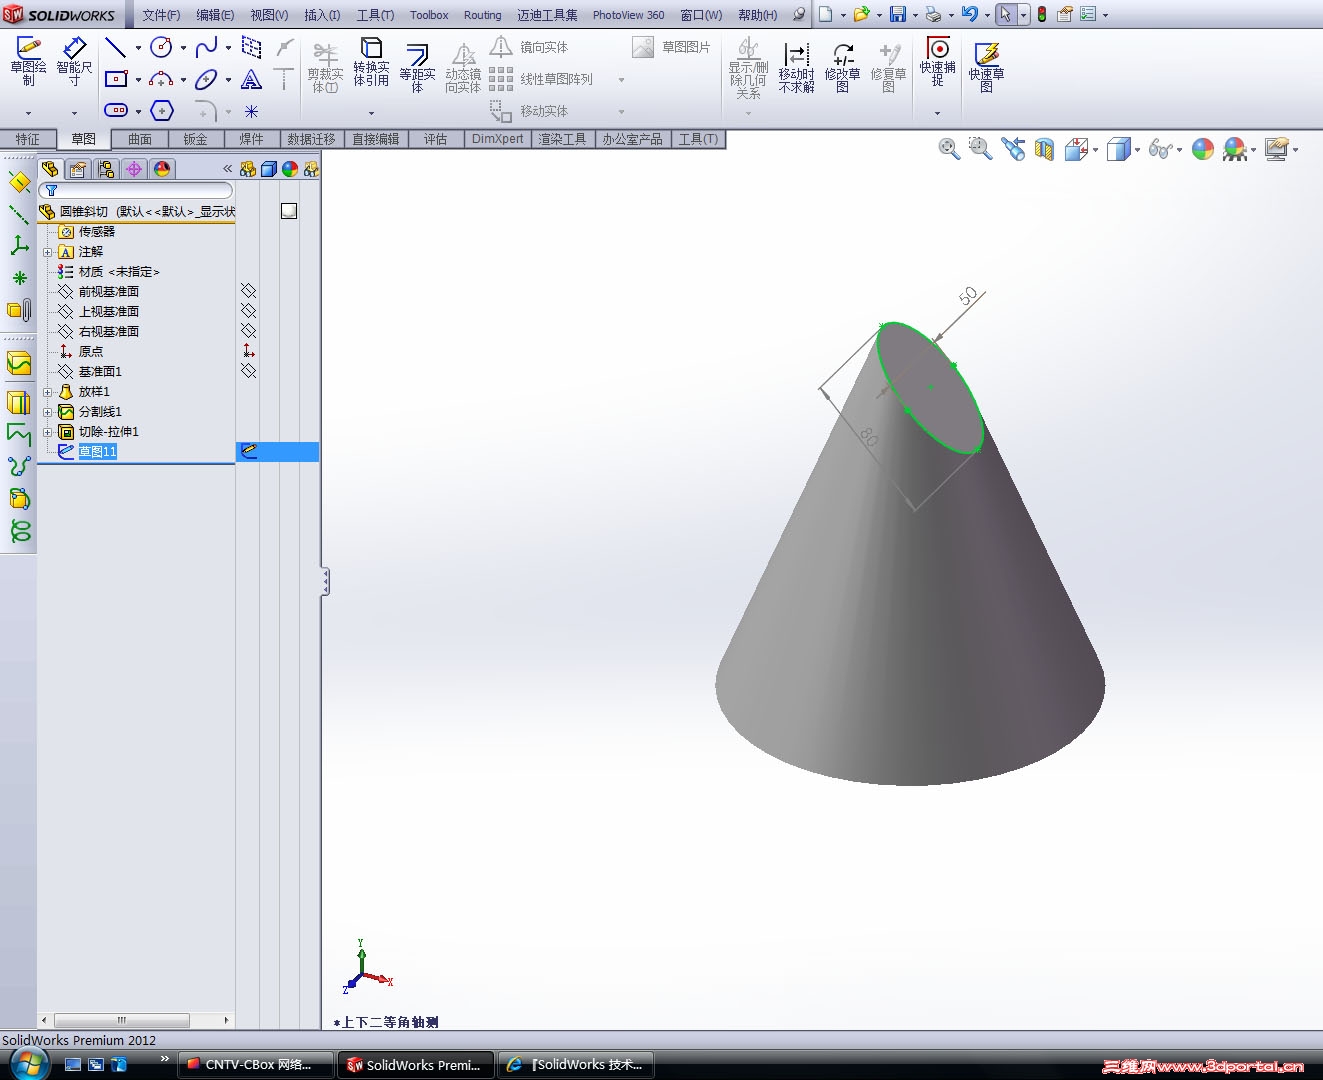Expand the 放样1 feature node
The height and width of the screenshot is (1080, 1323).
pyautogui.click(x=47, y=392)
